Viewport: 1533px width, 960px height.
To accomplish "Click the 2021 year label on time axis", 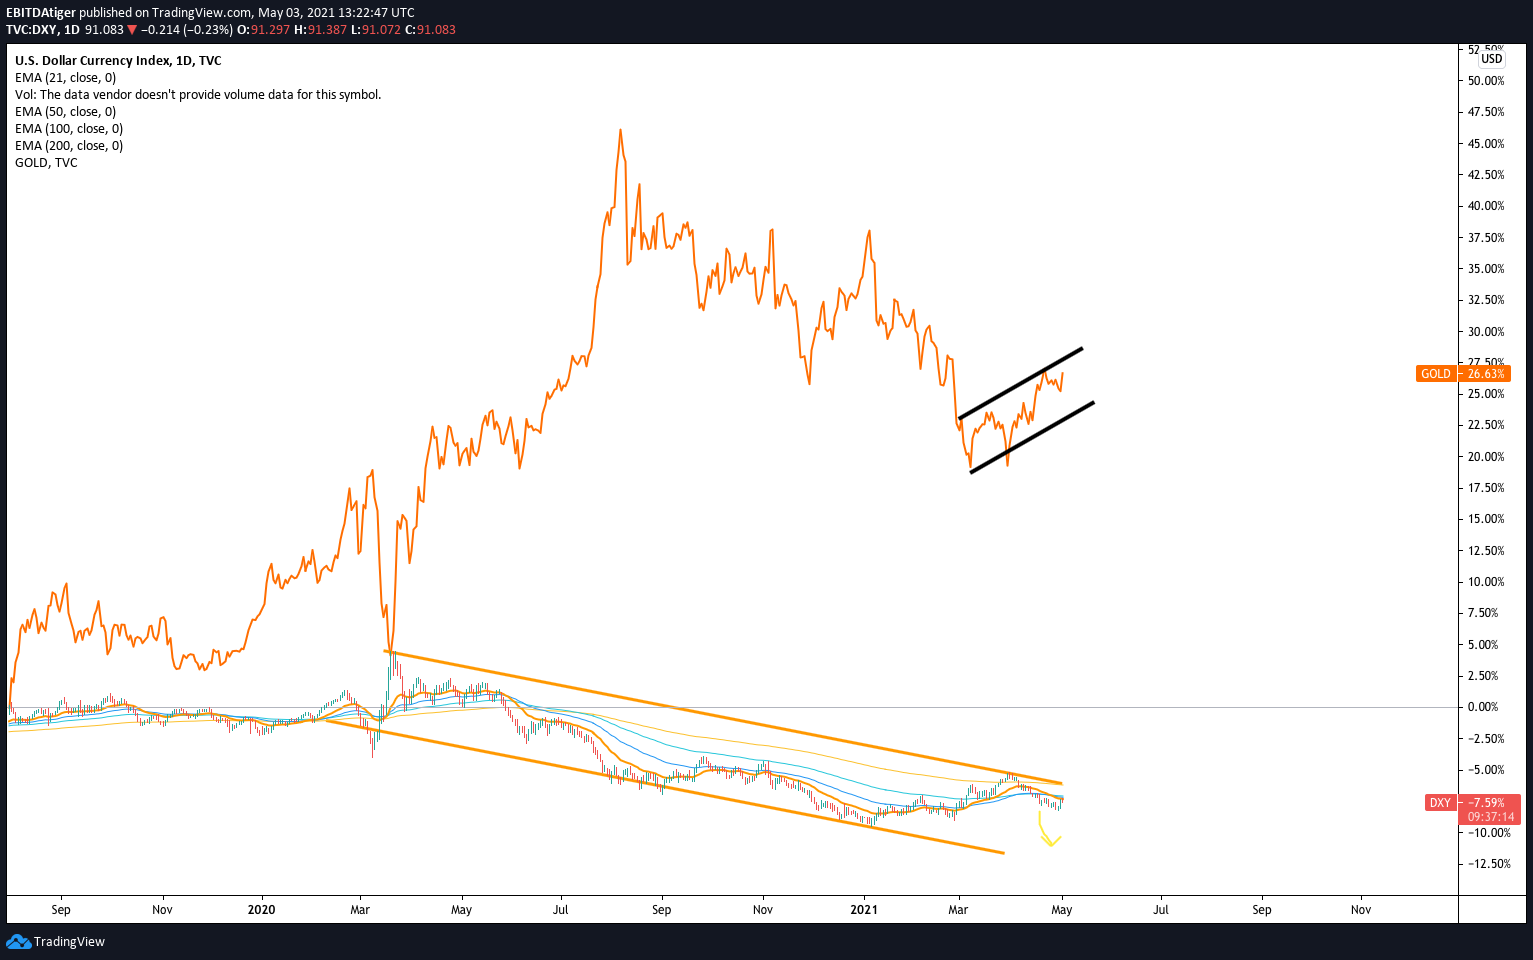I will click(864, 910).
